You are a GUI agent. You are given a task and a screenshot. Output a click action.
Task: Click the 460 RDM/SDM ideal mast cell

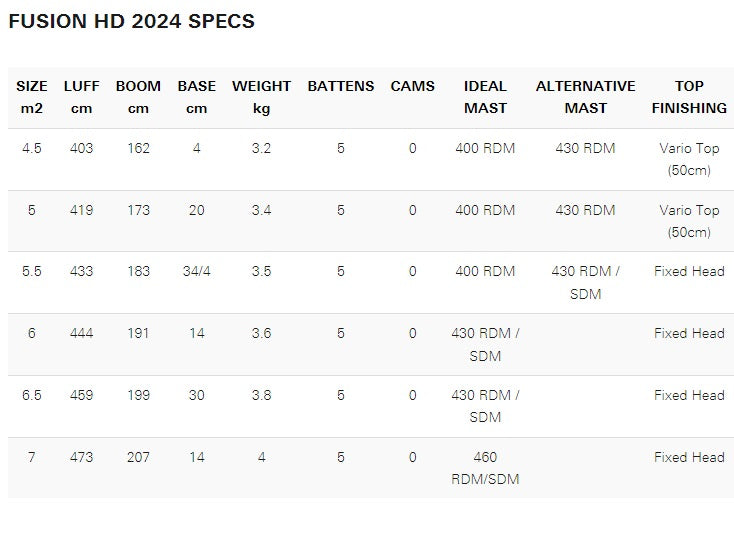coord(485,468)
